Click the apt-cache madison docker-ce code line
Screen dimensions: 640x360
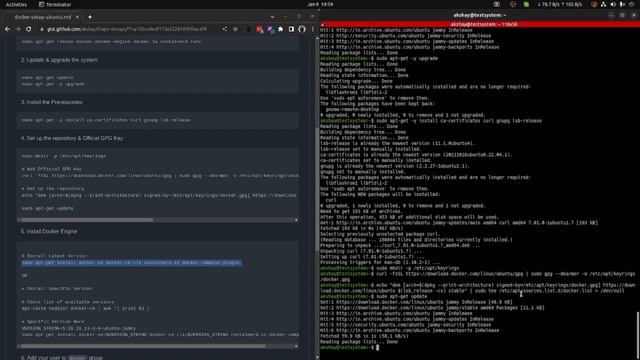[x=86, y=309]
